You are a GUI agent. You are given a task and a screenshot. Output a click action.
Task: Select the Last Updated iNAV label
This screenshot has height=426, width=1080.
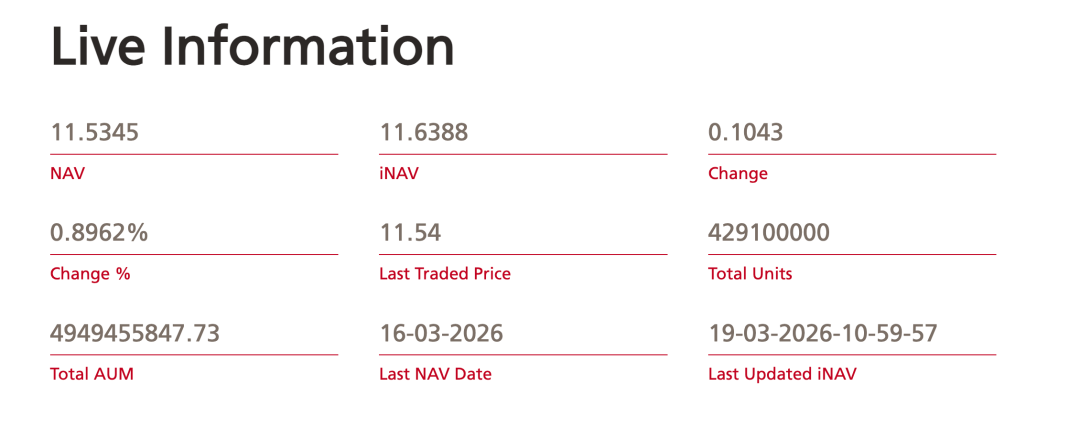point(782,374)
